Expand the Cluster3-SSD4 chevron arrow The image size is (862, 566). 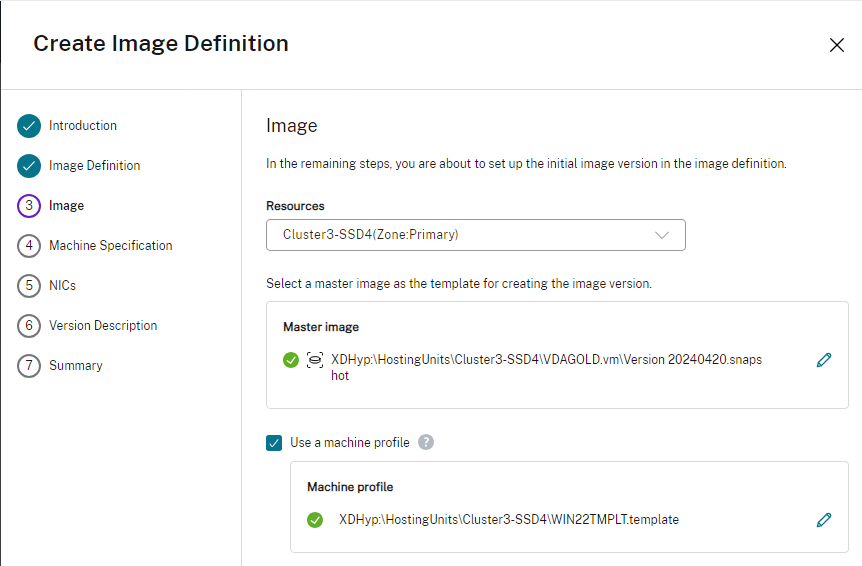(x=662, y=235)
